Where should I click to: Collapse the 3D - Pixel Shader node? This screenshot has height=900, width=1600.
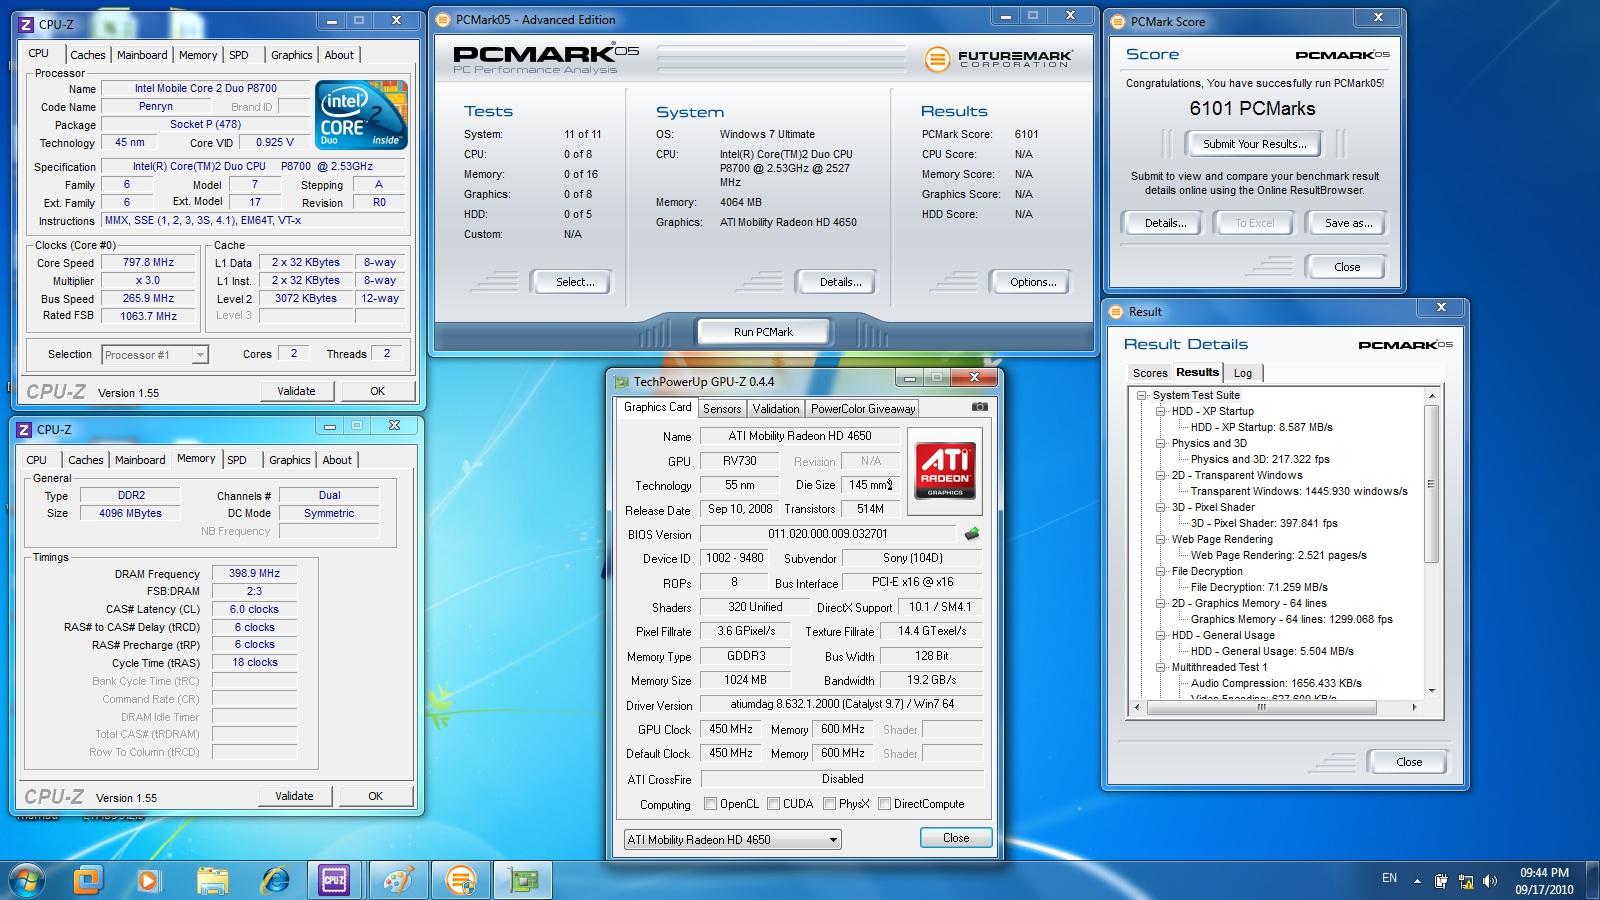1160,507
